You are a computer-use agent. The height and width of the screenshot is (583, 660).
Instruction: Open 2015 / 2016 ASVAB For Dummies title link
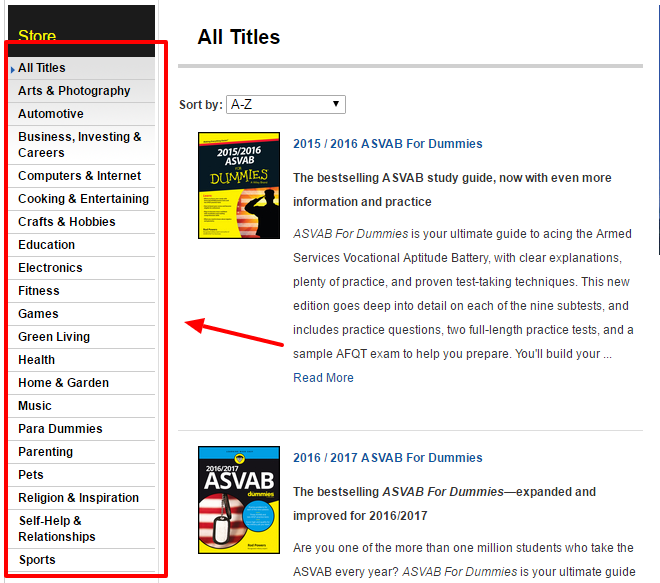[x=388, y=144]
